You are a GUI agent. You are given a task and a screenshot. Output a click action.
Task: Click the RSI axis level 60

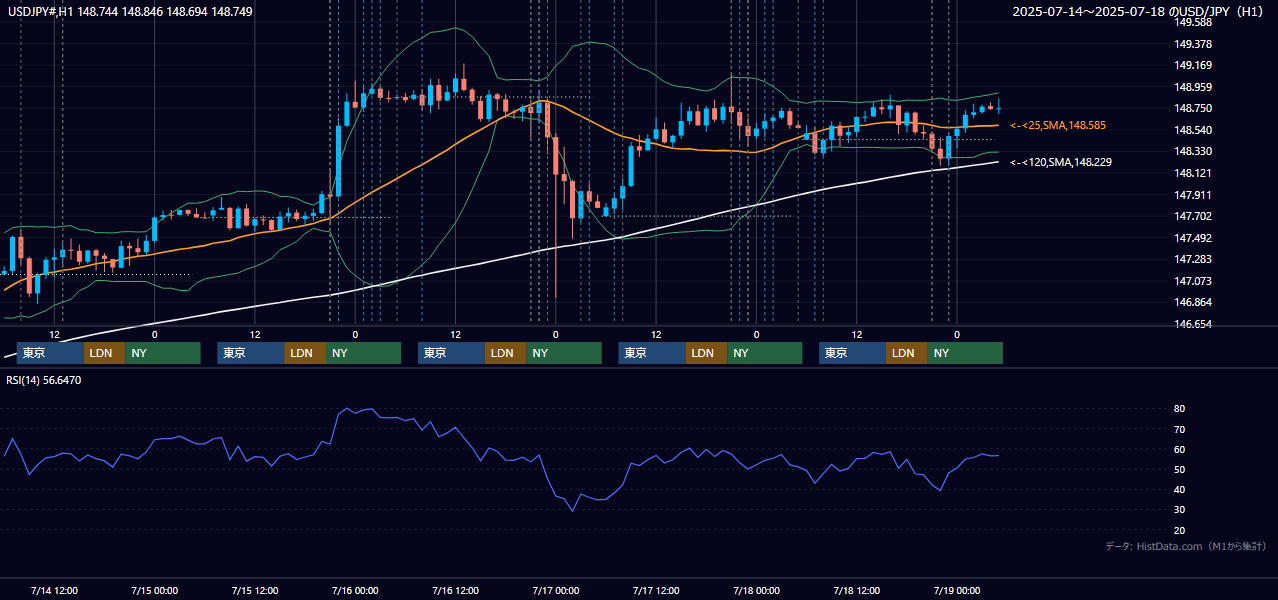tap(1180, 449)
